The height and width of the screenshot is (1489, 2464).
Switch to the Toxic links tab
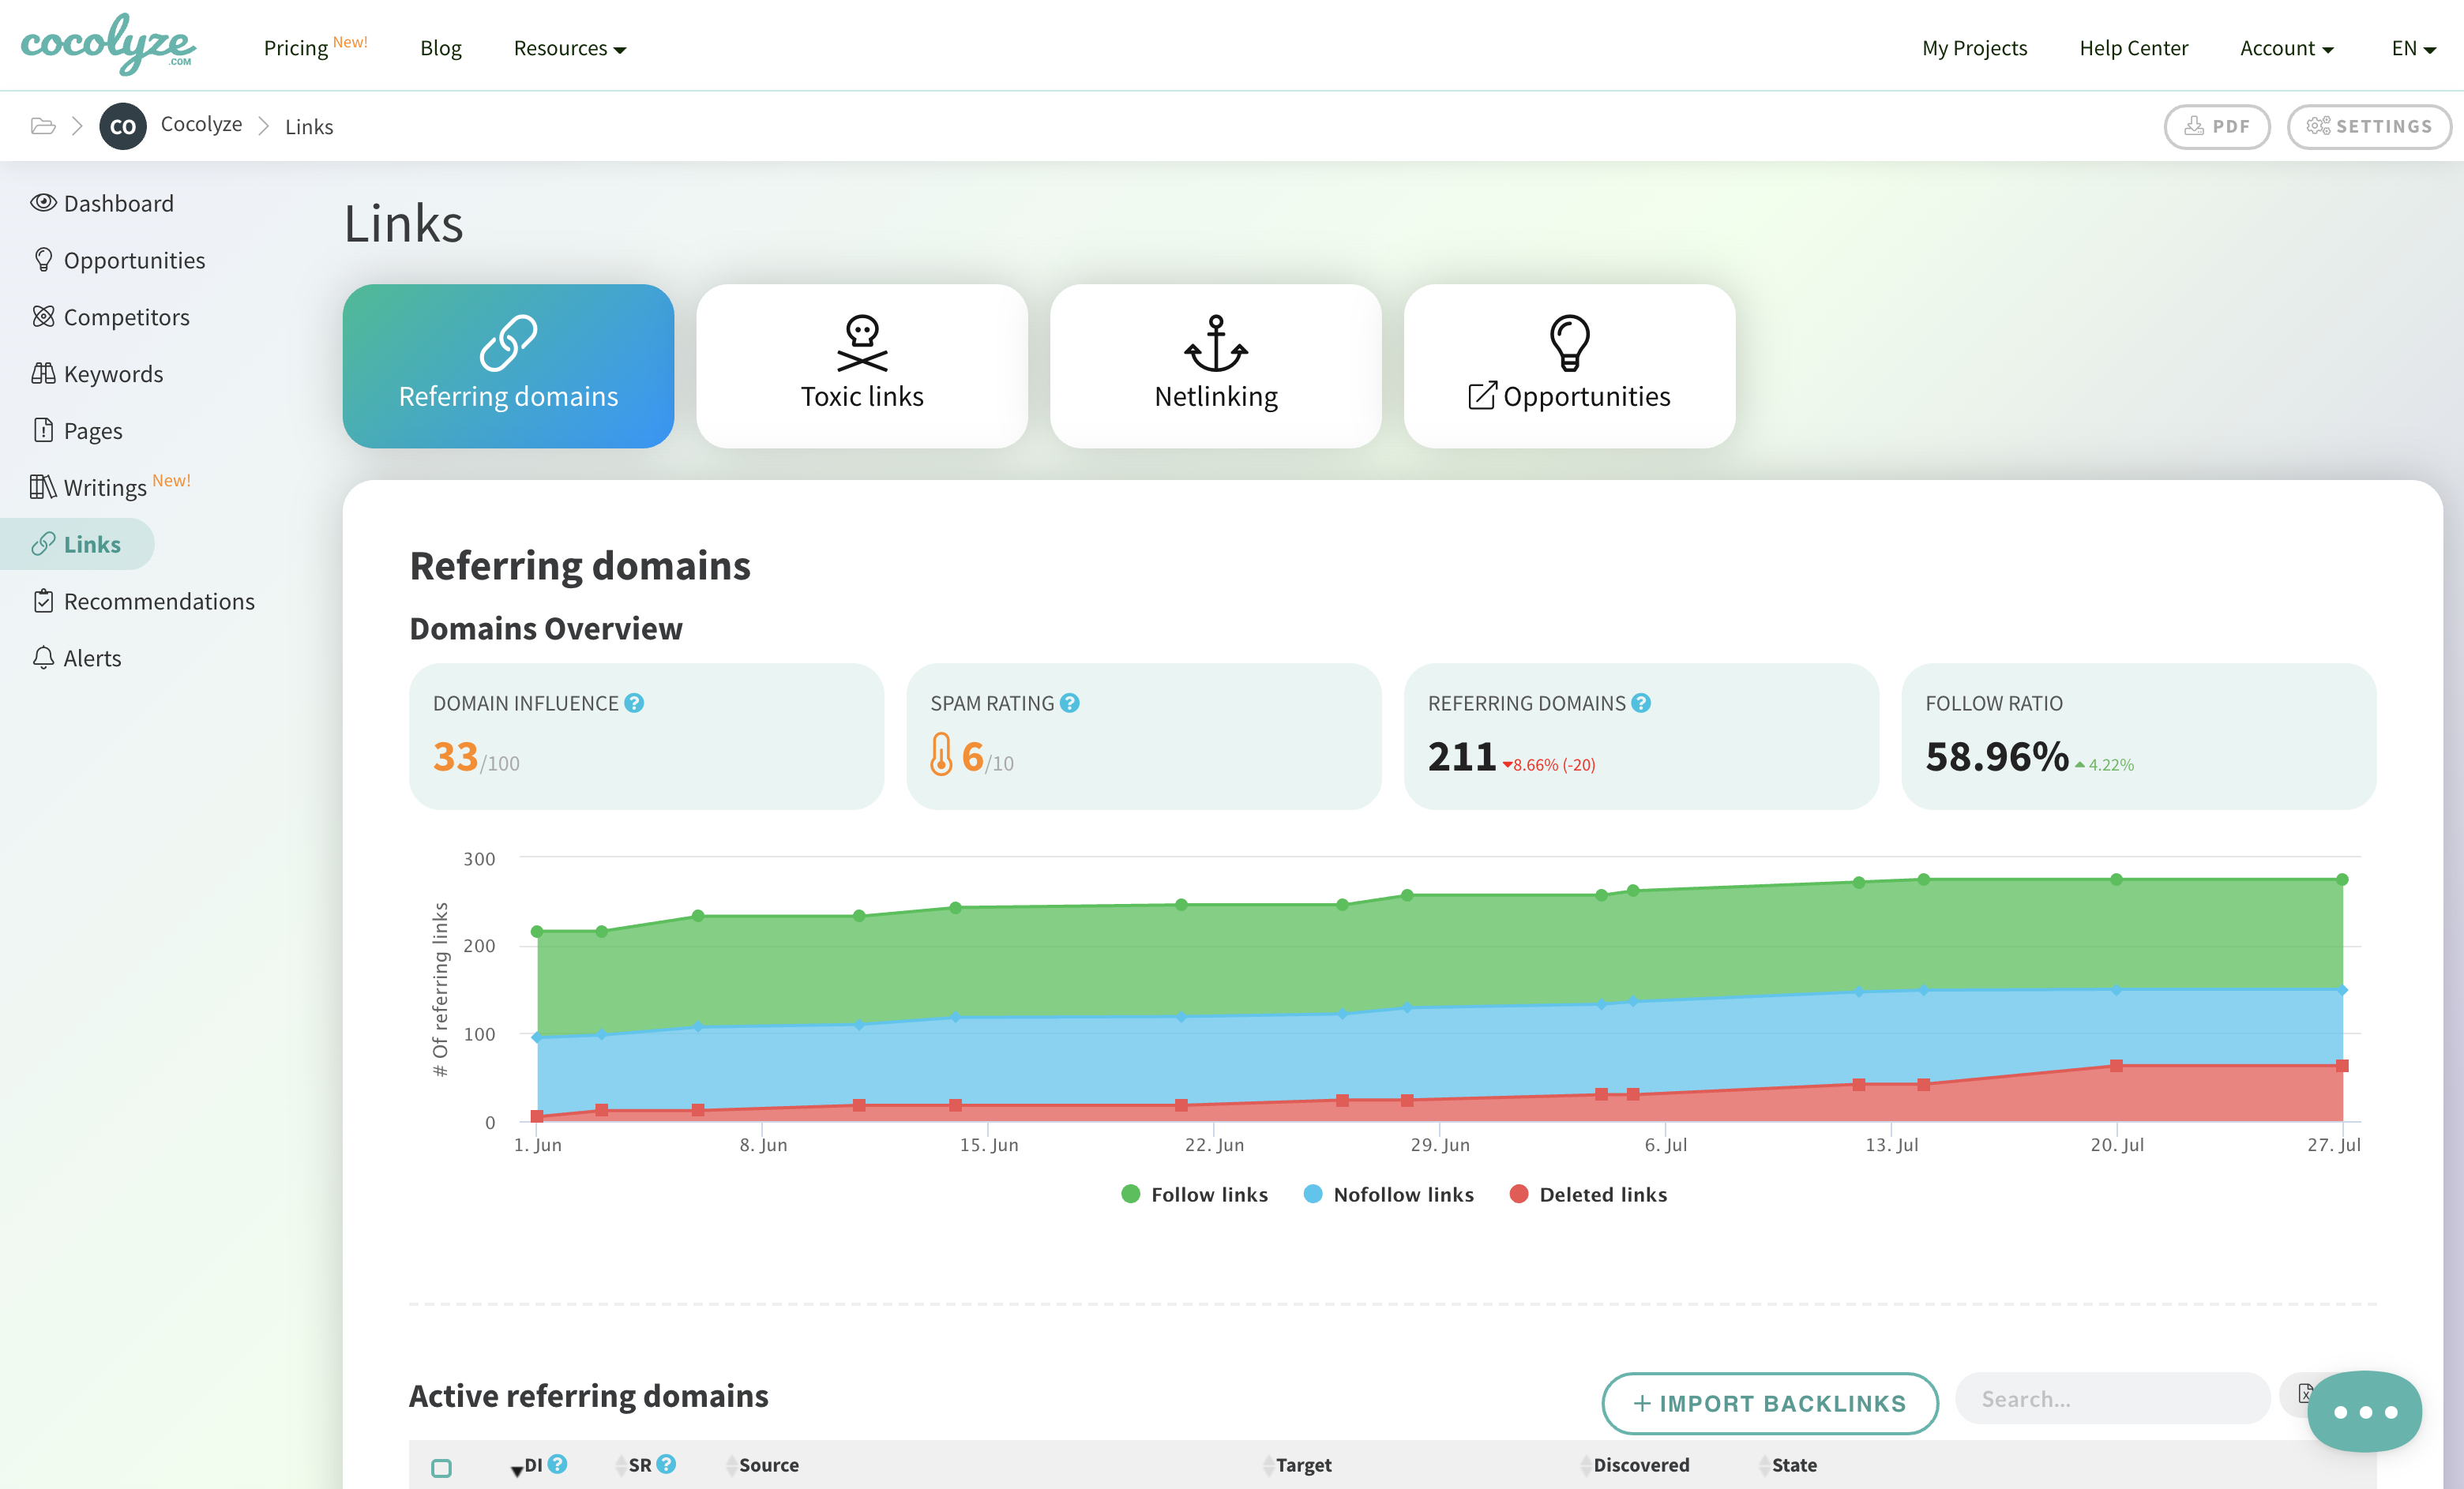click(862, 366)
